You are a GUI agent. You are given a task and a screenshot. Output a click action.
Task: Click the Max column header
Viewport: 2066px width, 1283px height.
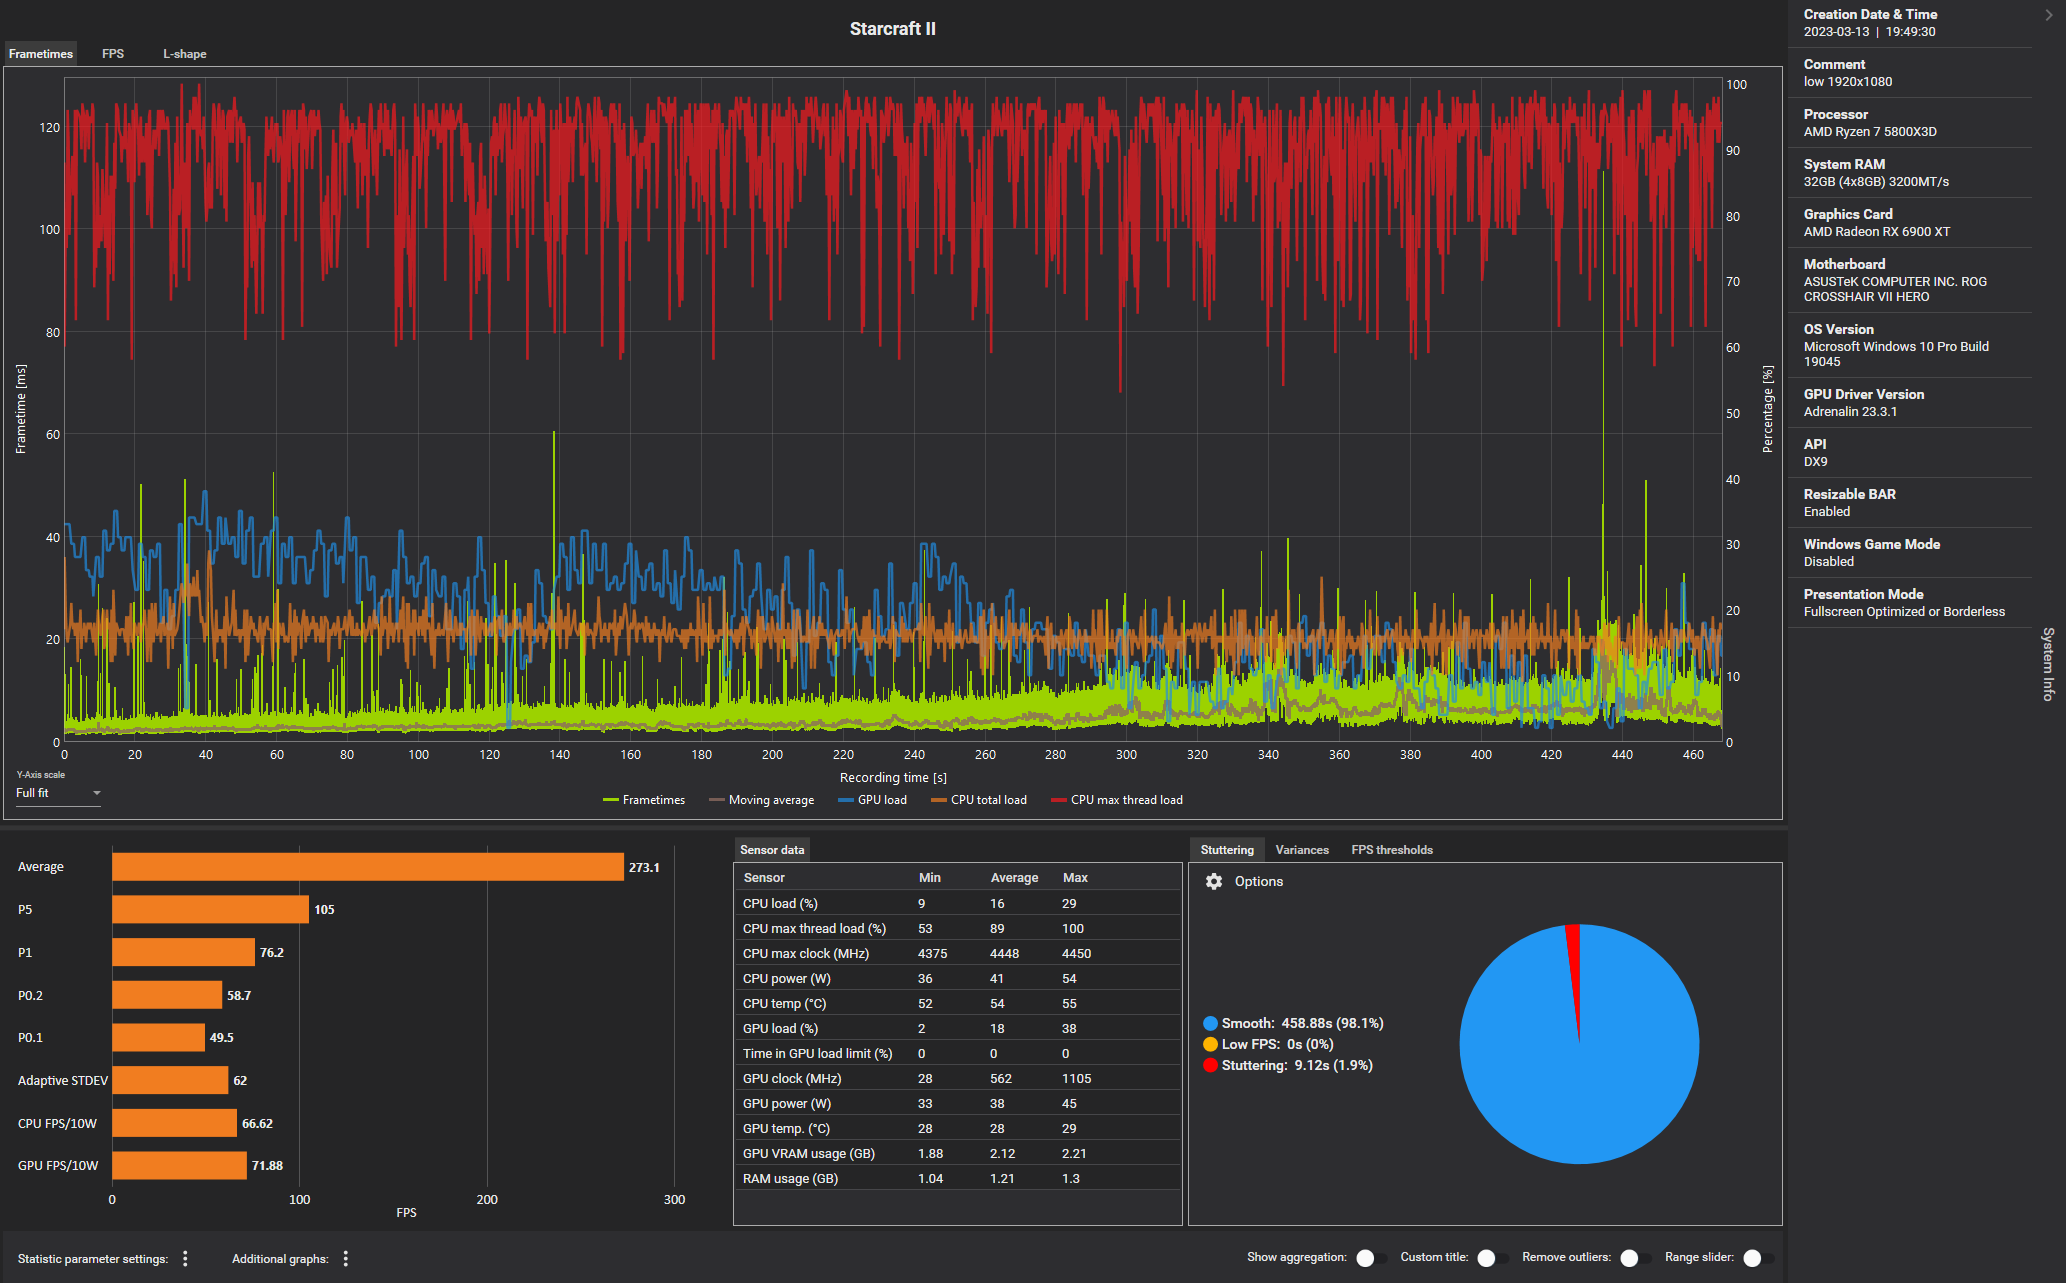1075,877
